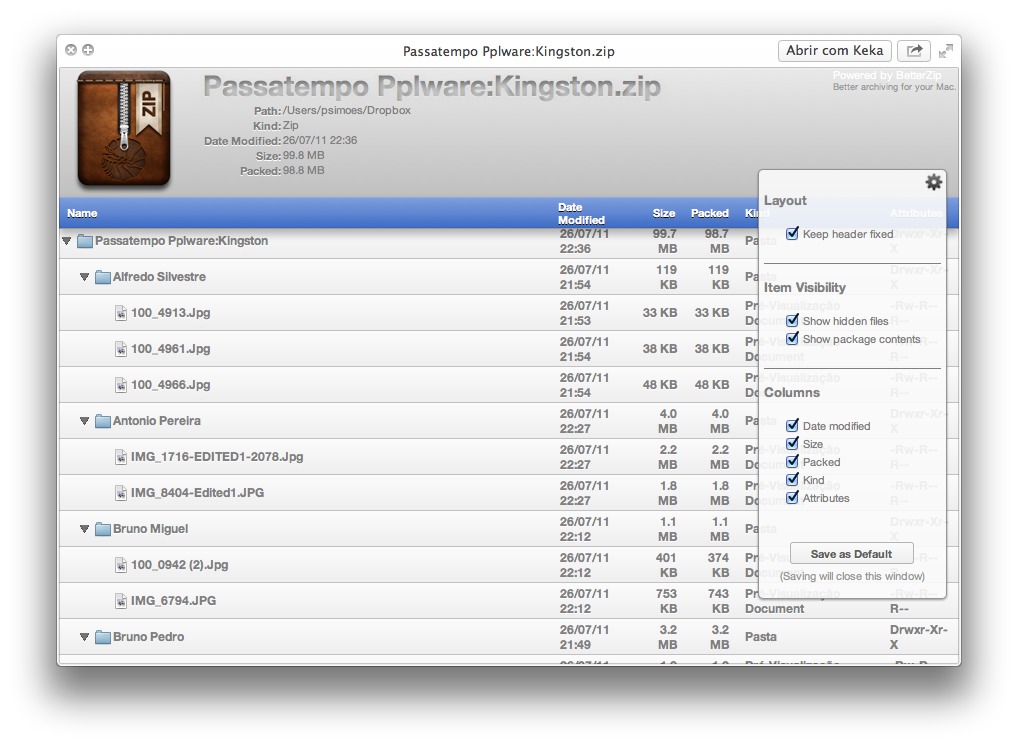
Task: Click the file icon of IMG_6794.JPG
Action: point(121,601)
